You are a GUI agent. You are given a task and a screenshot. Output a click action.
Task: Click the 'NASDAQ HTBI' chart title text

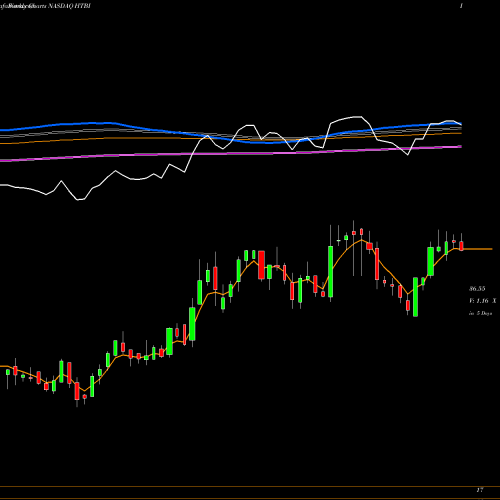[x=70, y=6]
